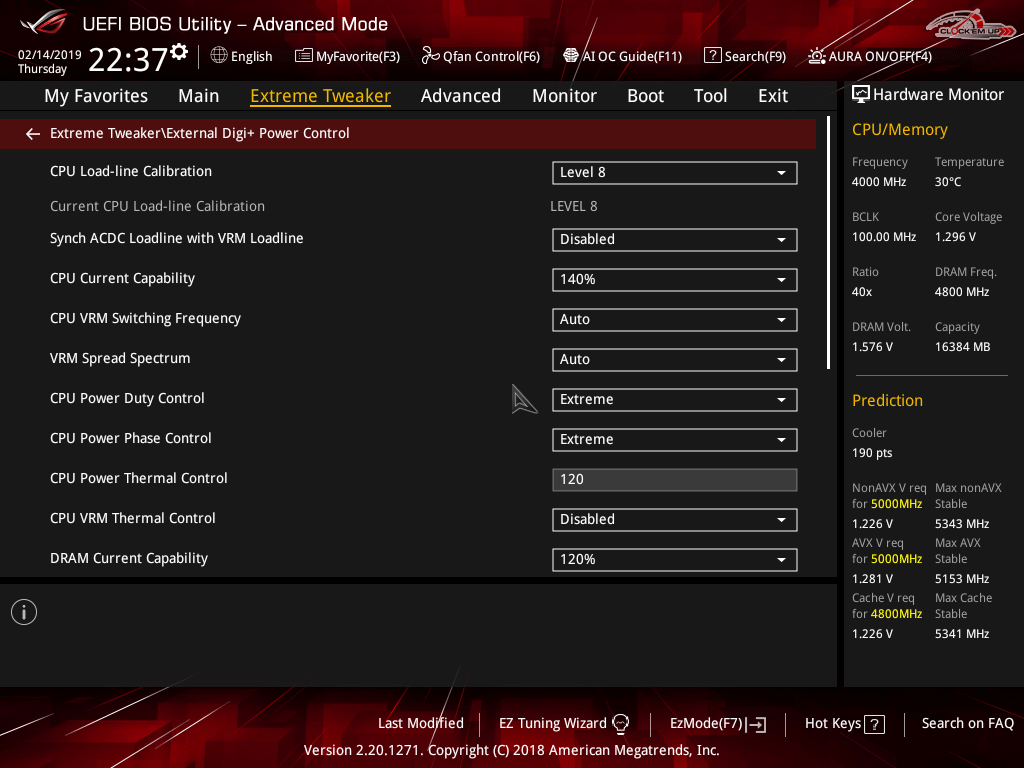1024x768 pixels.
Task: Click the info icon in help panel
Action: 24,612
